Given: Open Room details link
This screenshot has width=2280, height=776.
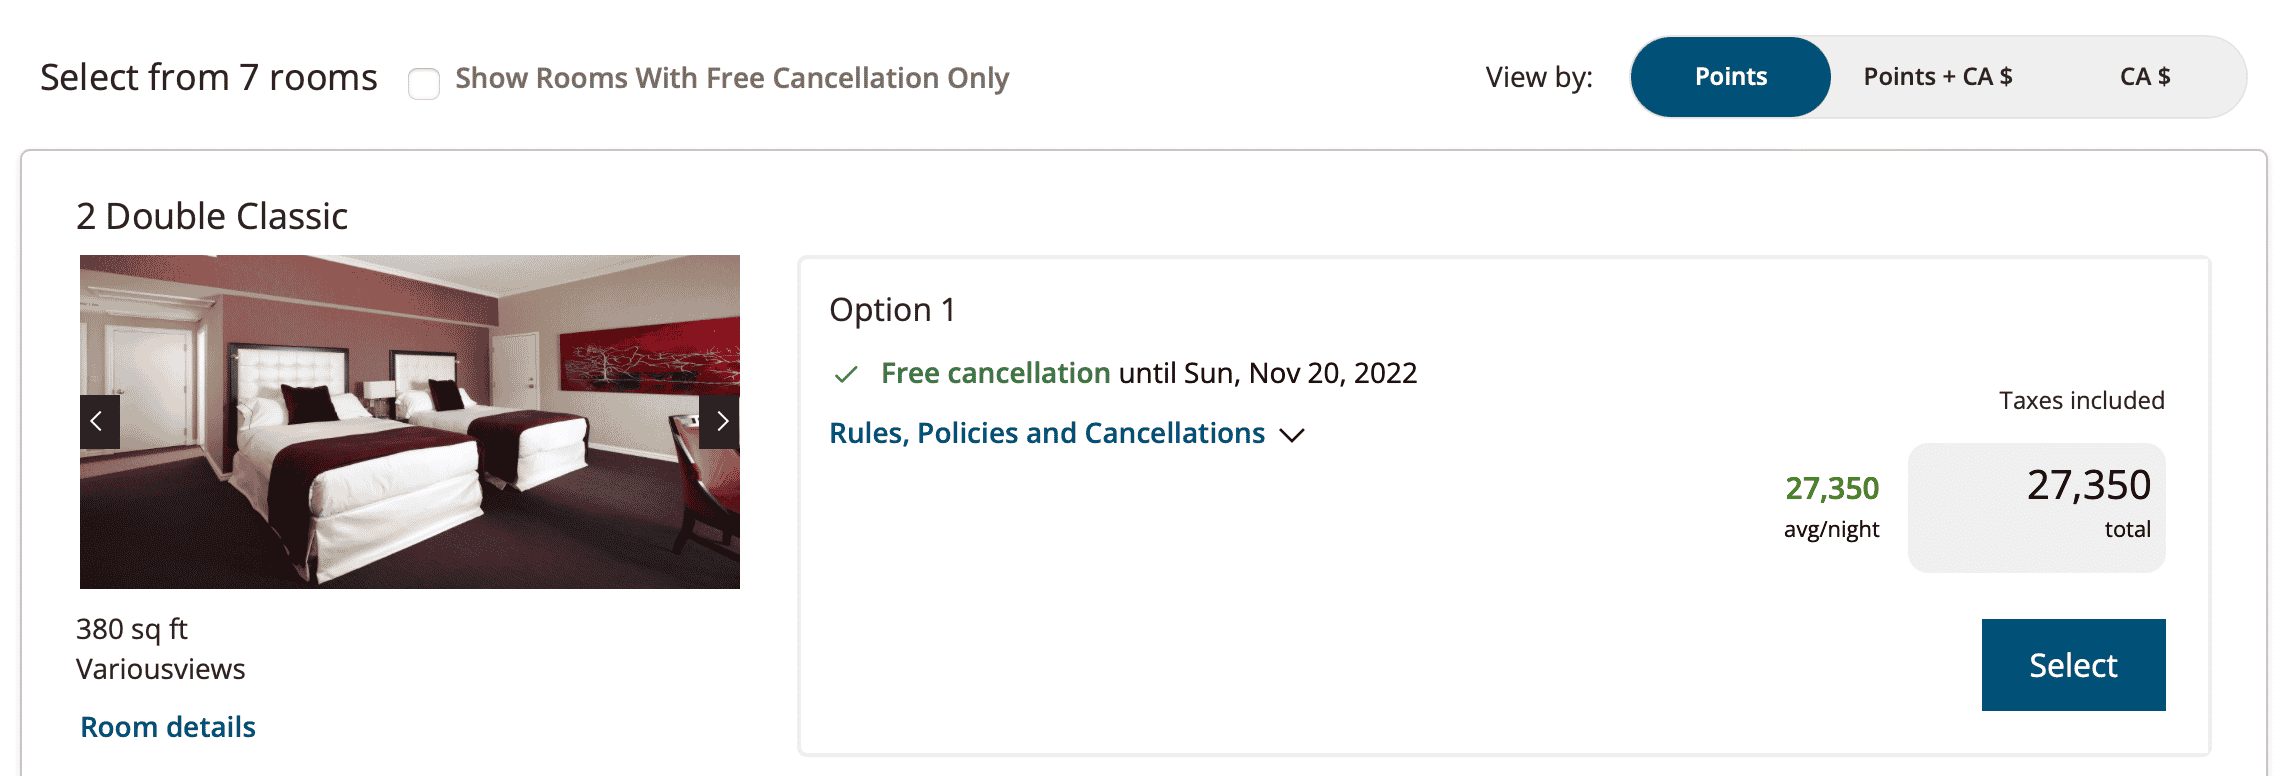Looking at the screenshot, I should tap(168, 727).
